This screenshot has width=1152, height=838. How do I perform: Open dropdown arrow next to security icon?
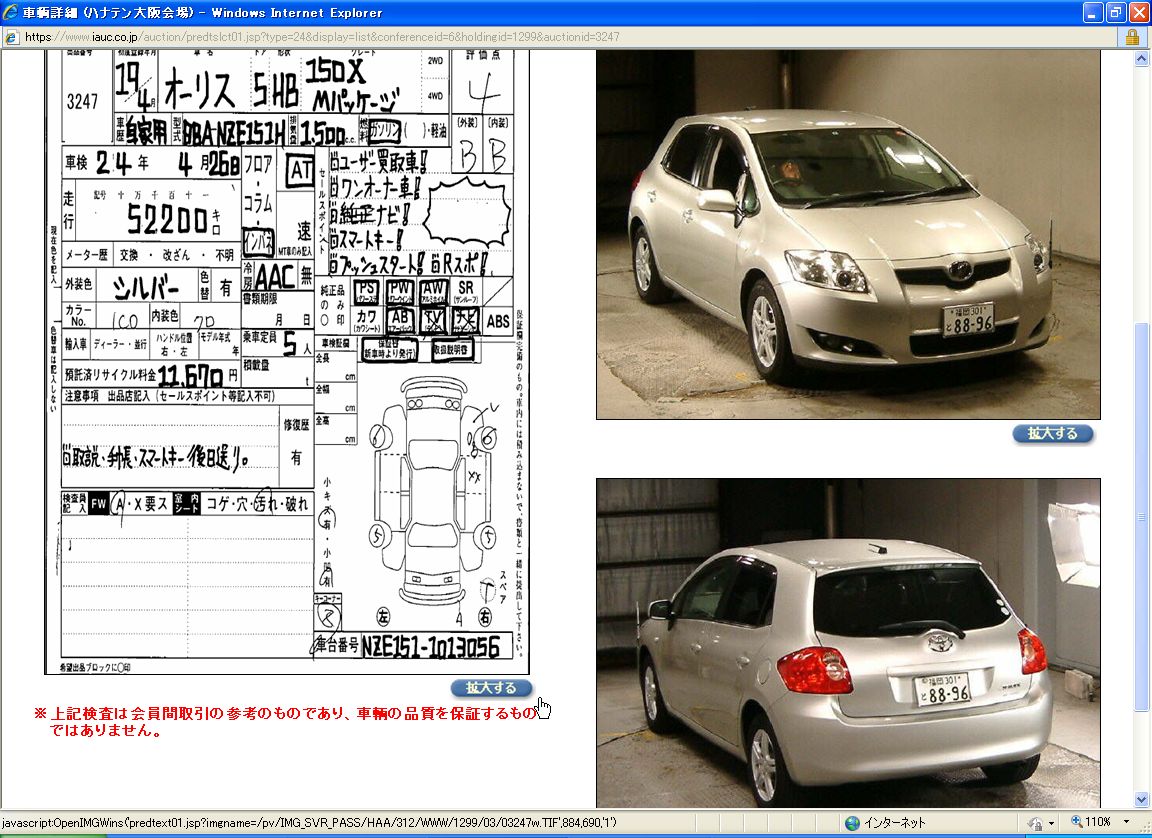click(1051, 823)
